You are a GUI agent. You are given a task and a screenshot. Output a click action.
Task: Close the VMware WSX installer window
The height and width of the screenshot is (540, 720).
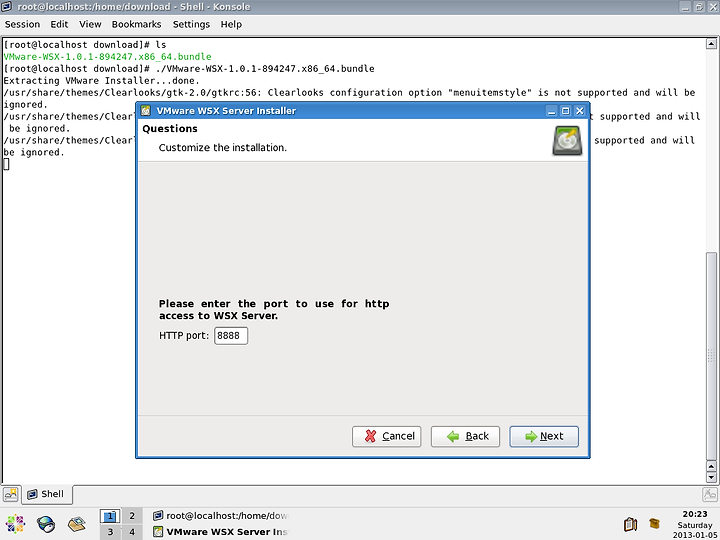[x=579, y=111]
